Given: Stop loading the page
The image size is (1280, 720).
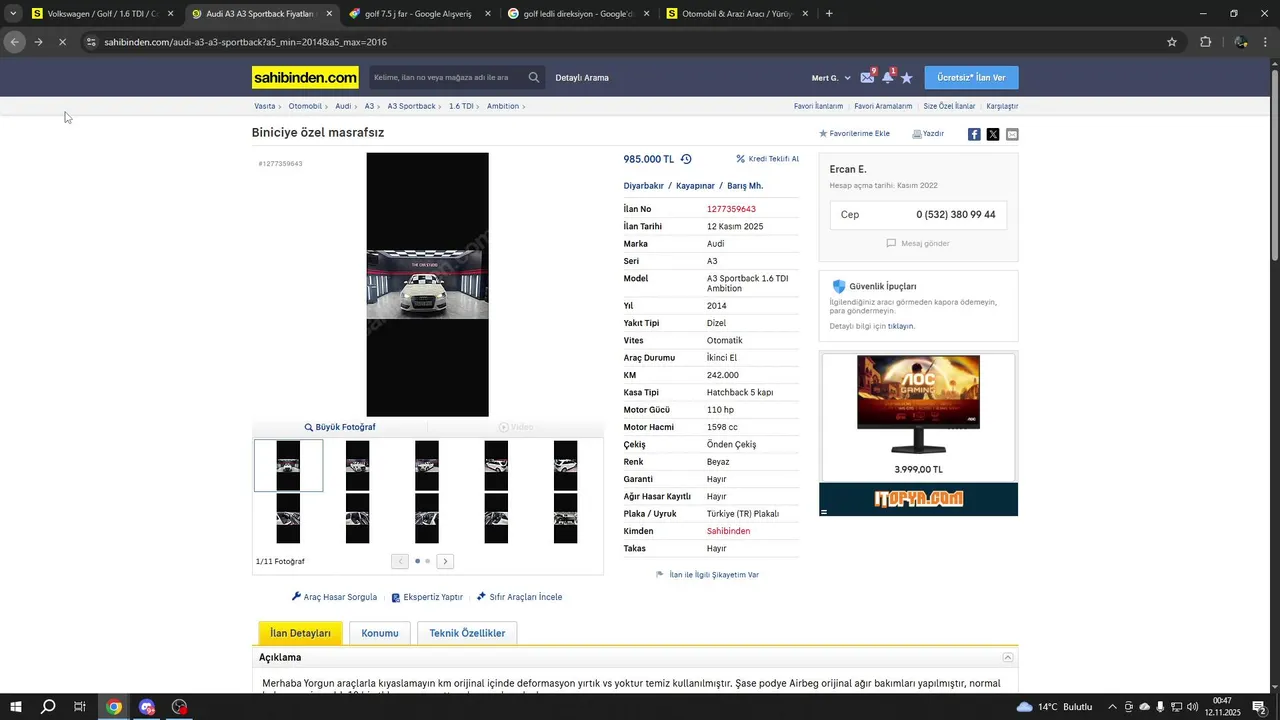Looking at the screenshot, I should [62, 42].
